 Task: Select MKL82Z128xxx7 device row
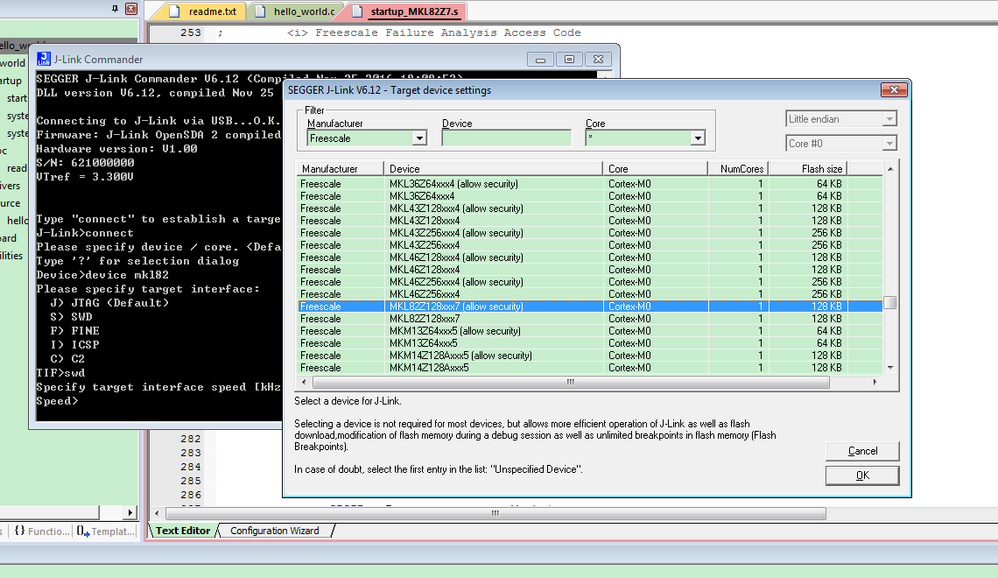589,319
